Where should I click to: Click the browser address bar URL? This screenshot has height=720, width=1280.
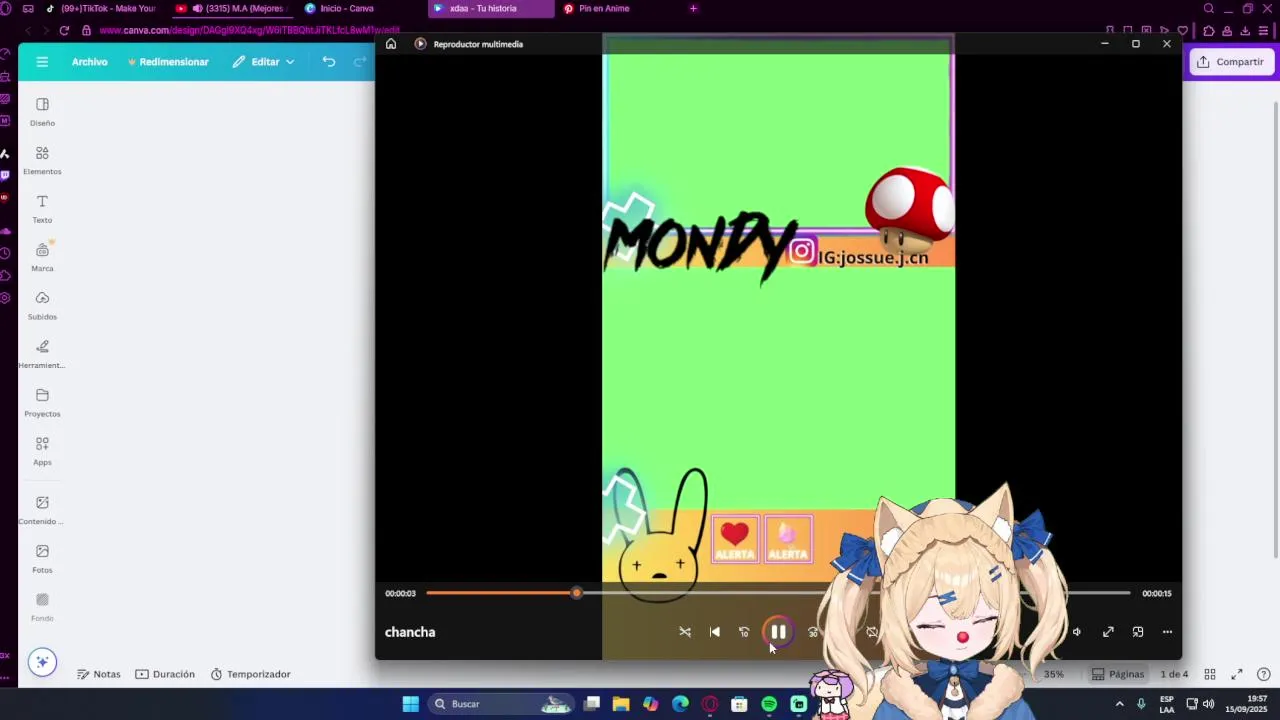point(250,30)
